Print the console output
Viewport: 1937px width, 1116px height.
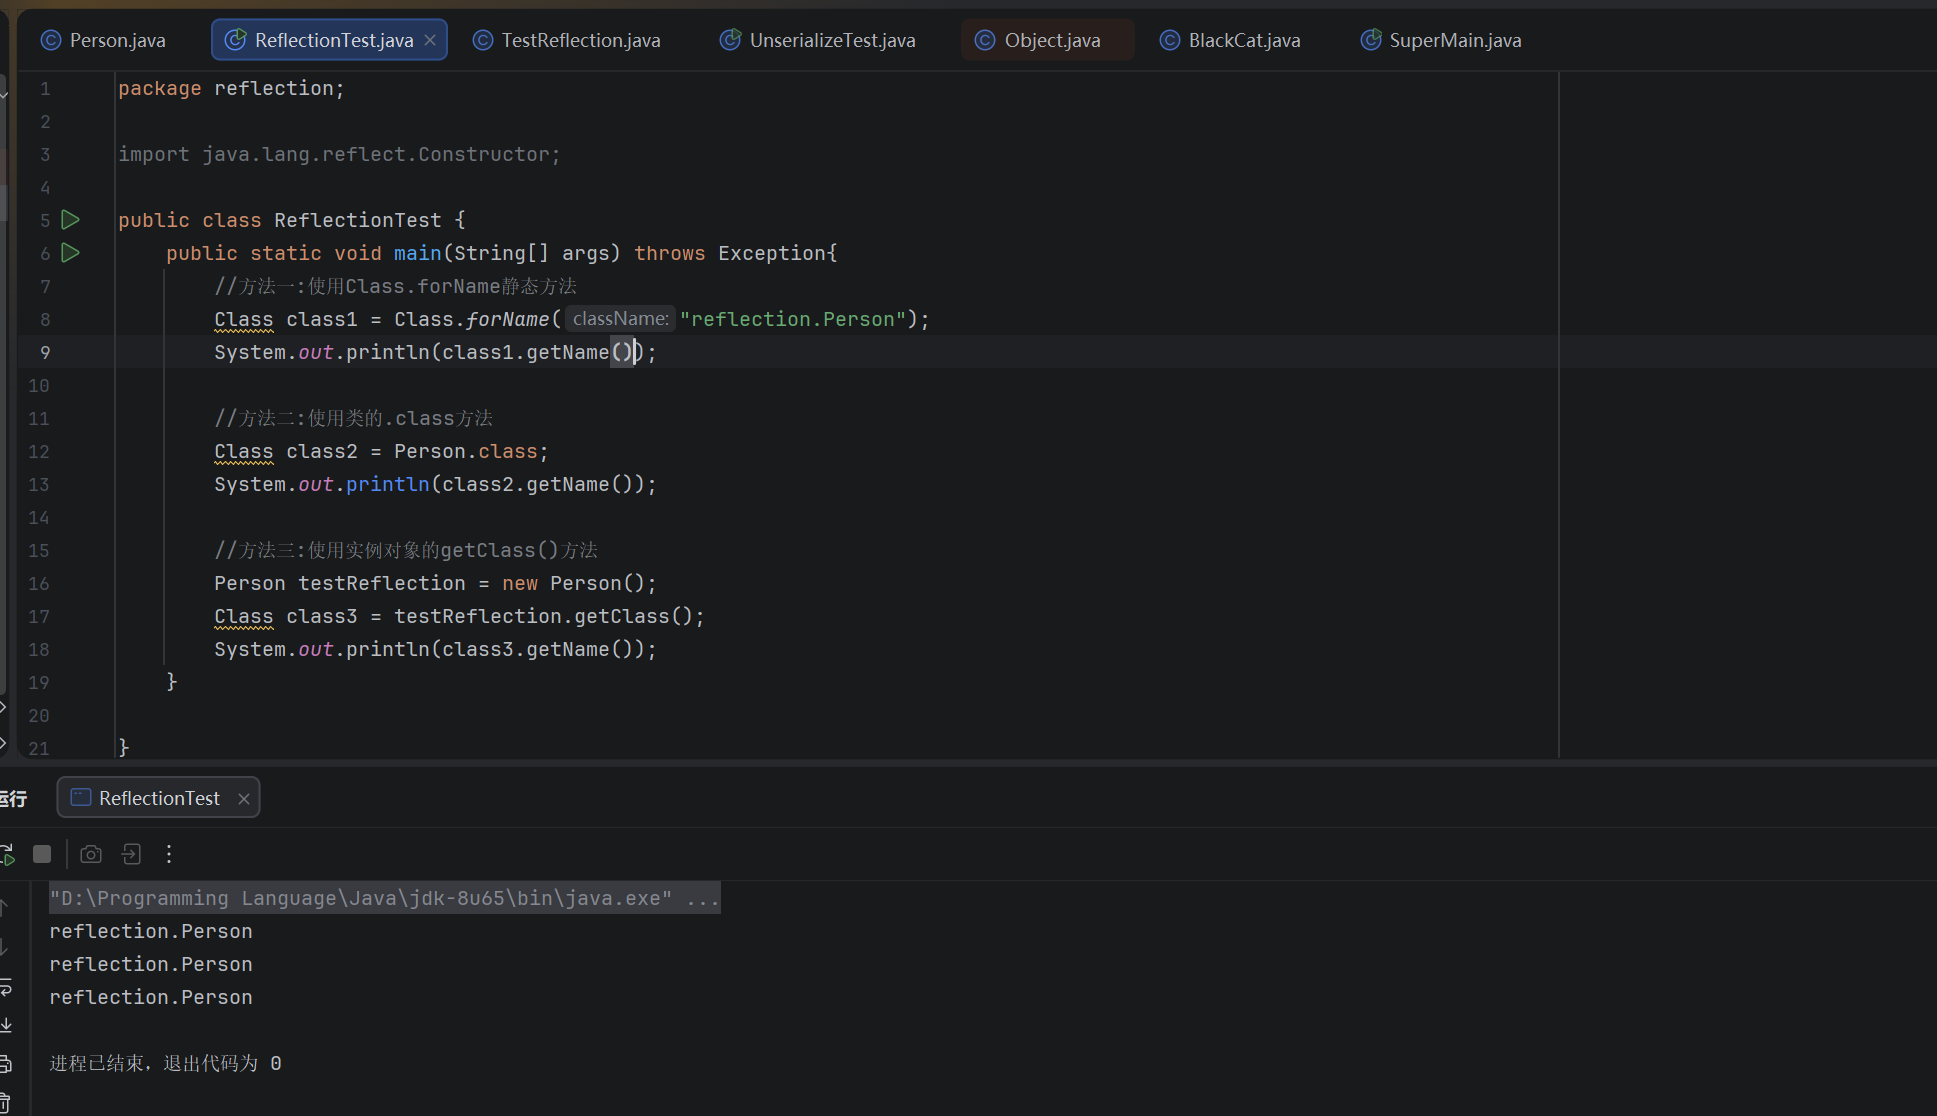(x=5, y=1064)
